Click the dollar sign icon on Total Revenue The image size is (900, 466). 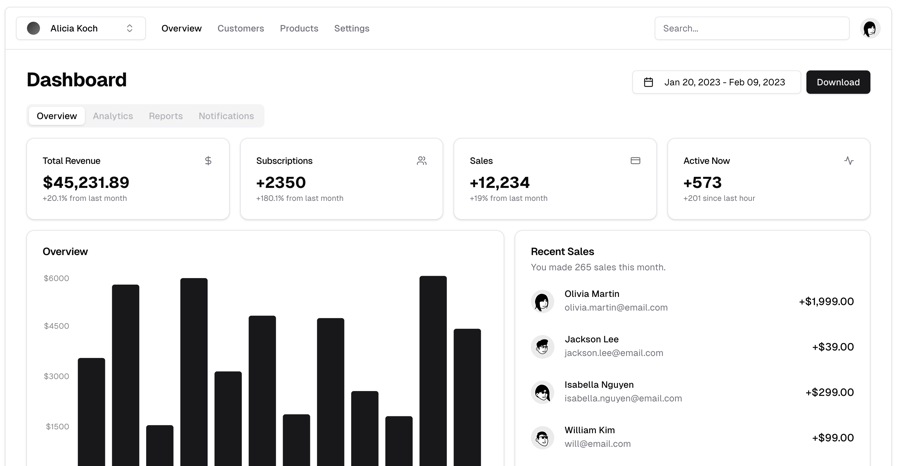[x=208, y=161]
